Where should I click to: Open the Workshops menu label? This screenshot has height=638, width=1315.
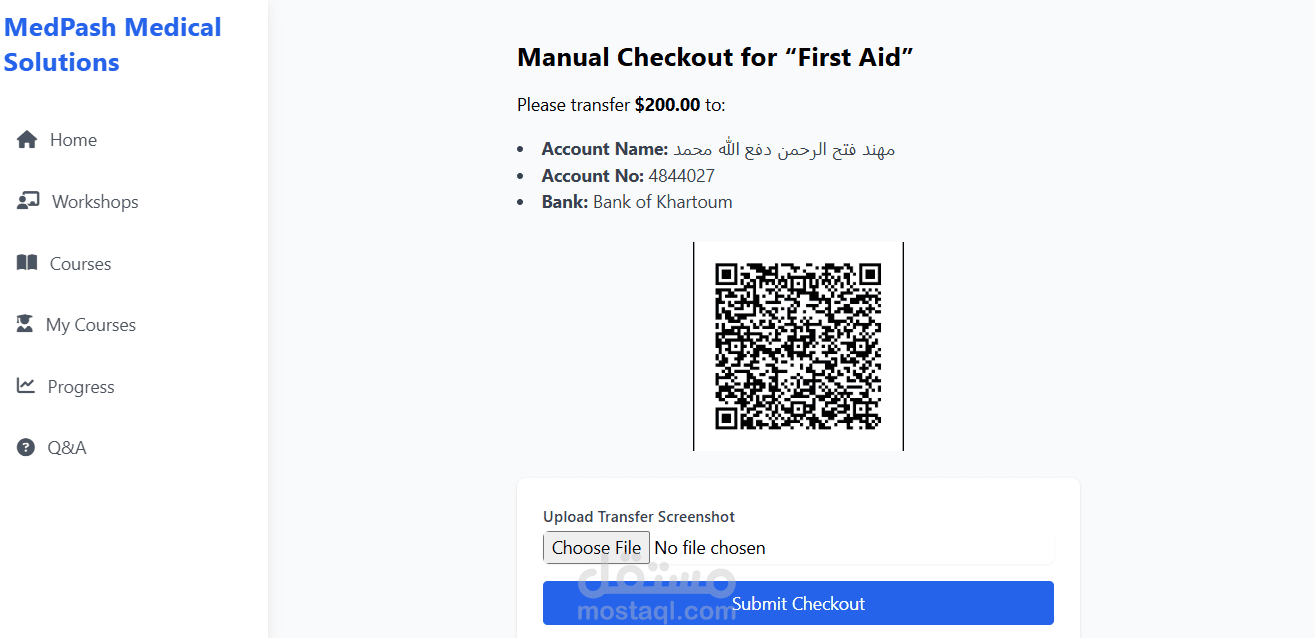coord(95,202)
